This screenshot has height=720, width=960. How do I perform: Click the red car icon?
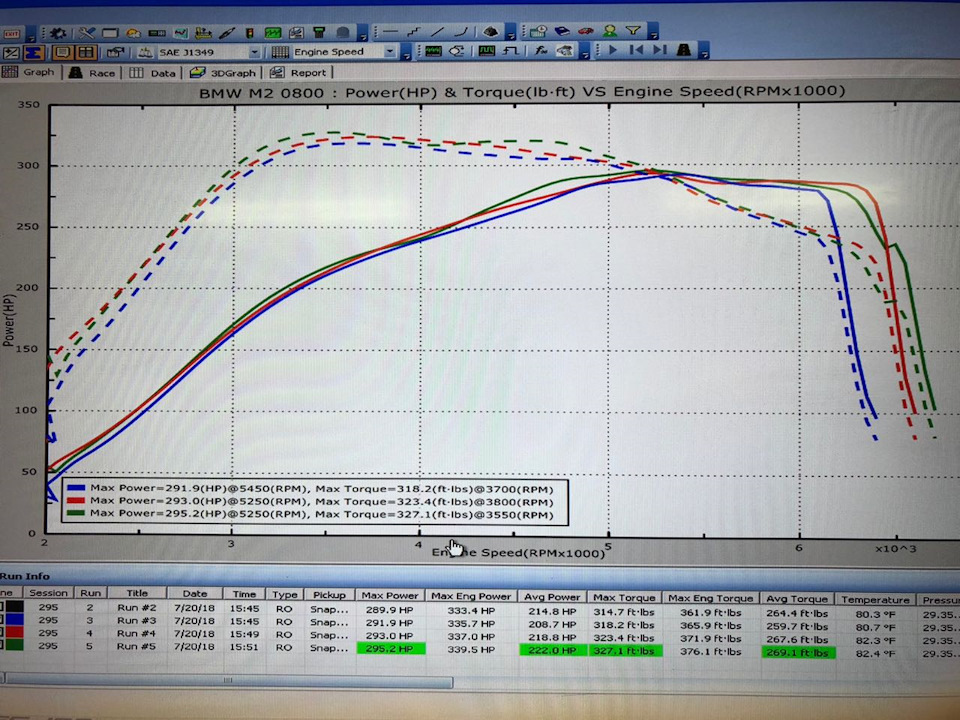coord(586,31)
